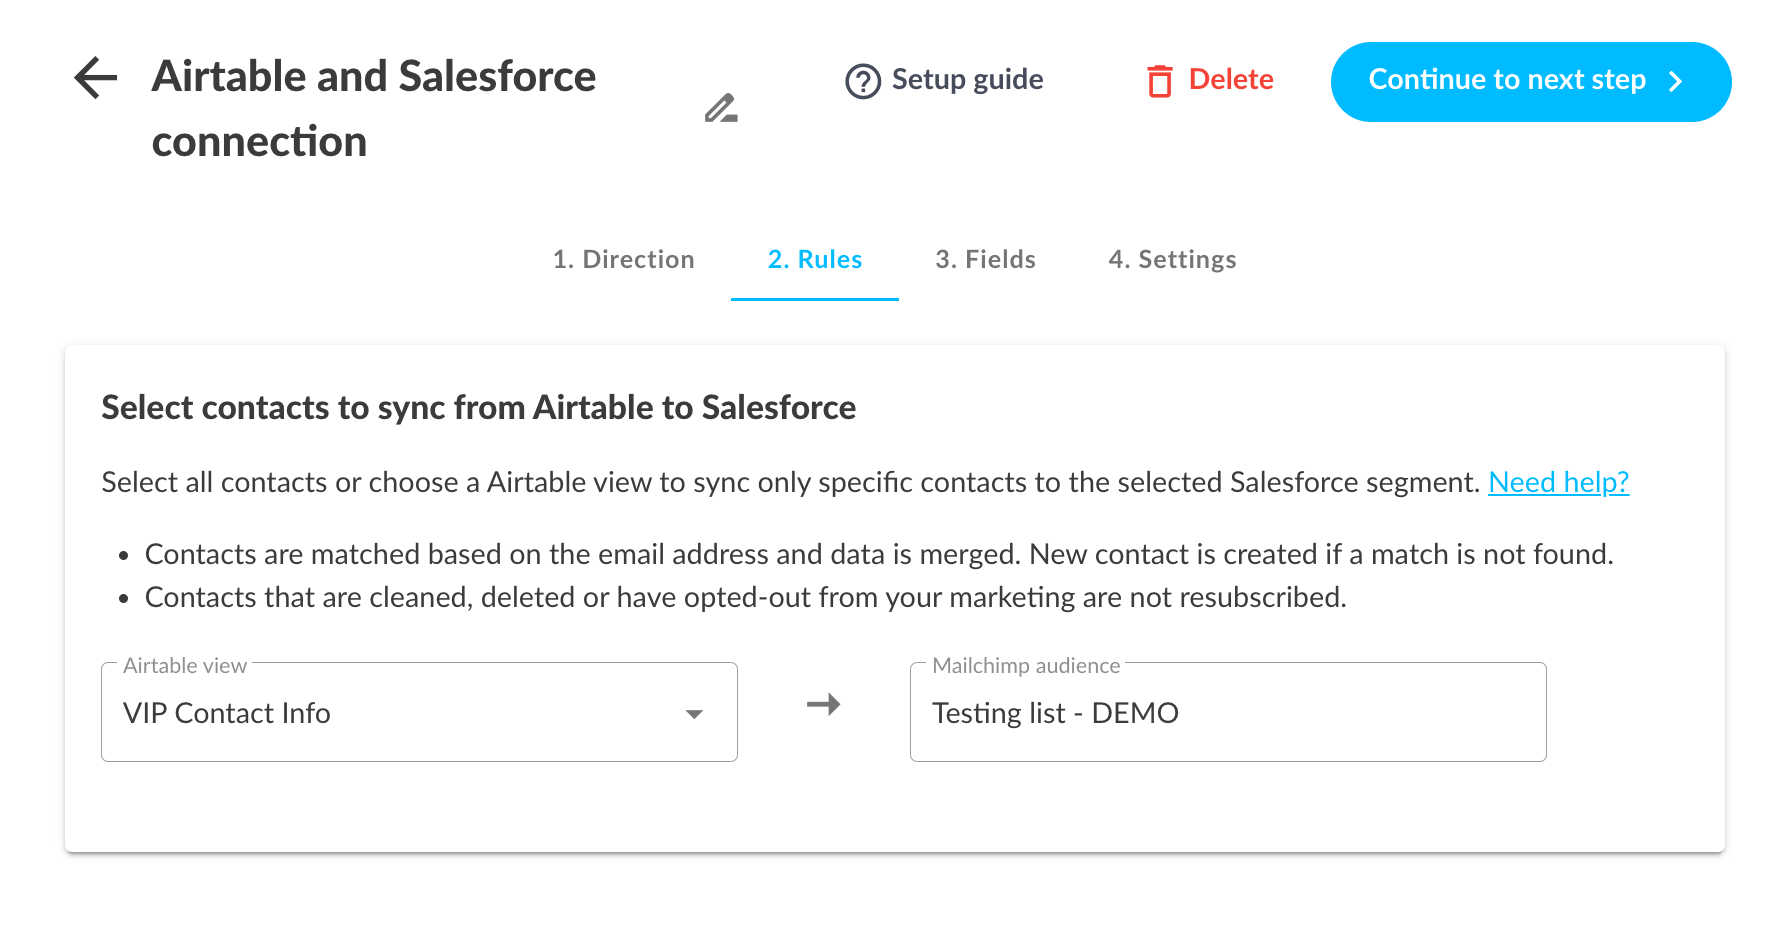This screenshot has width=1778, height=934.
Task: Click the pencil icon to rename connection
Action: (720, 108)
